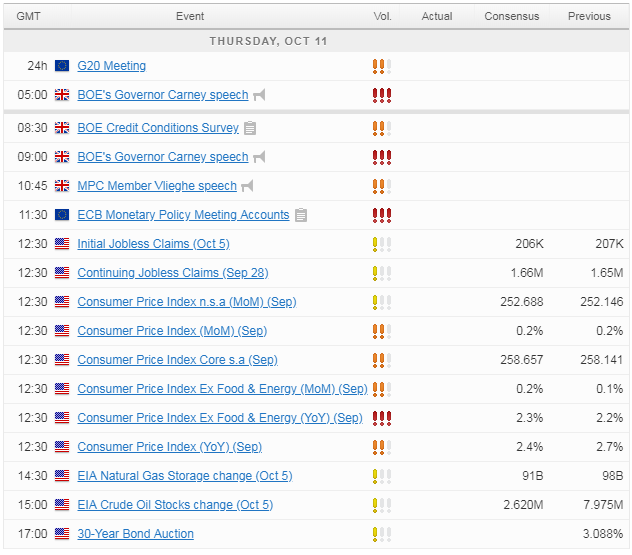
Task: Click volatility indicator on 30-Year Bond Auction row
Action: 382,535
